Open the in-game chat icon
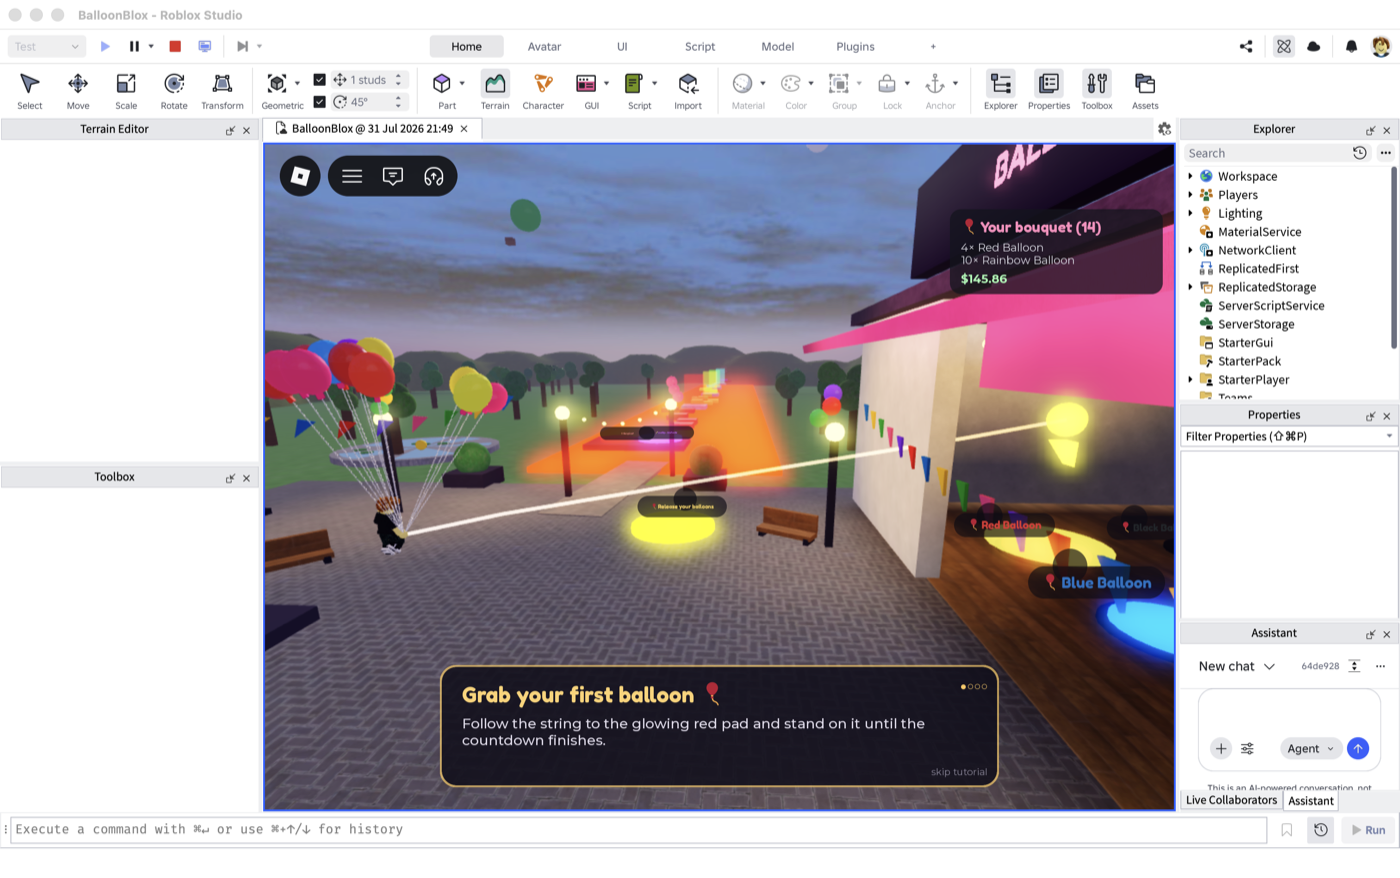This screenshot has height=878, width=1400. click(393, 176)
